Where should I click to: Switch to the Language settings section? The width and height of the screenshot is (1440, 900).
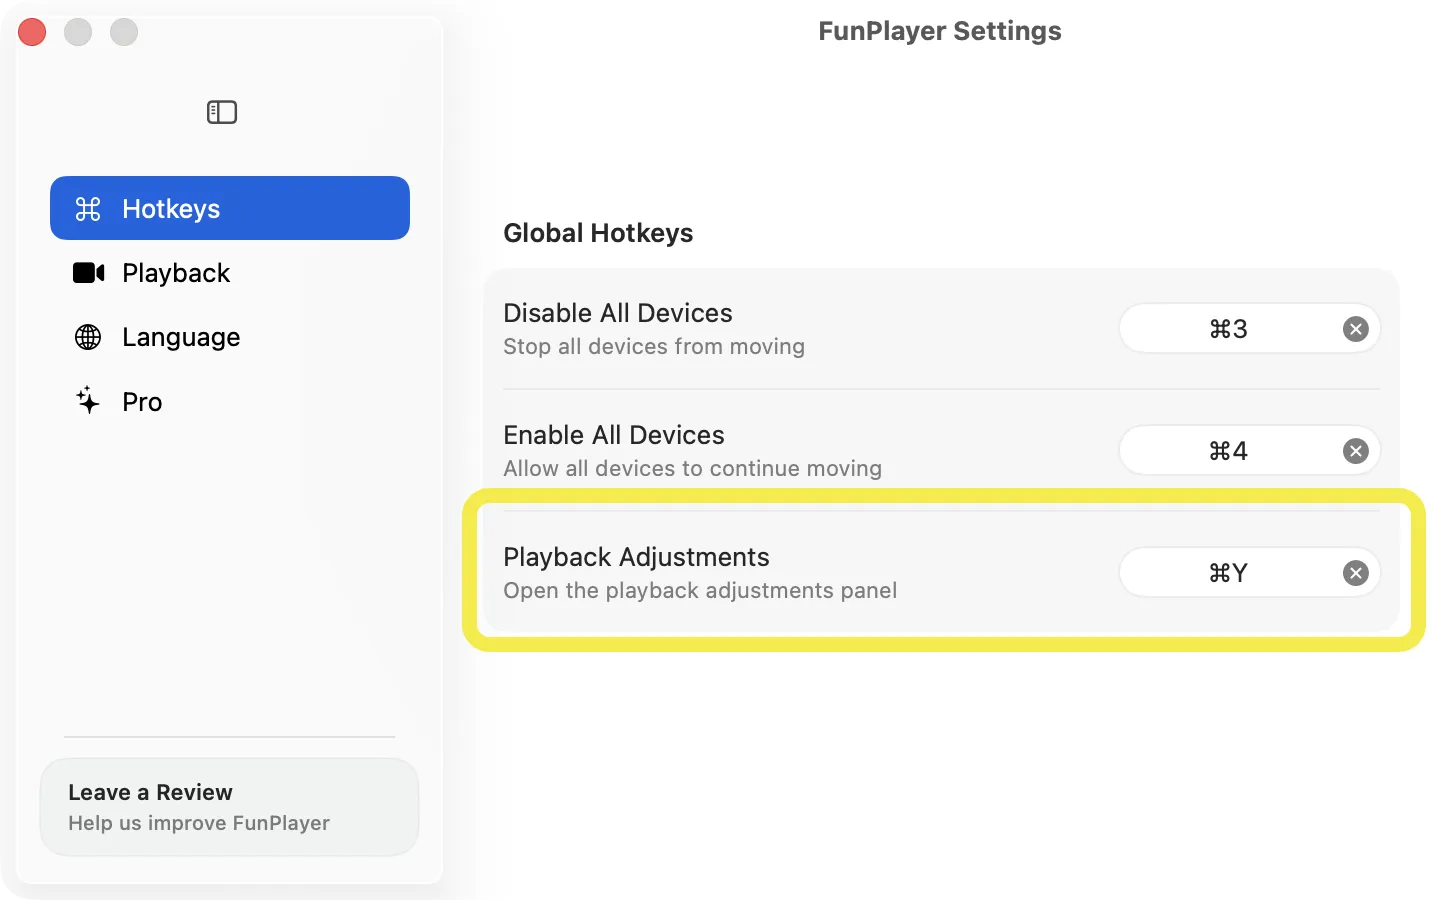coord(181,337)
